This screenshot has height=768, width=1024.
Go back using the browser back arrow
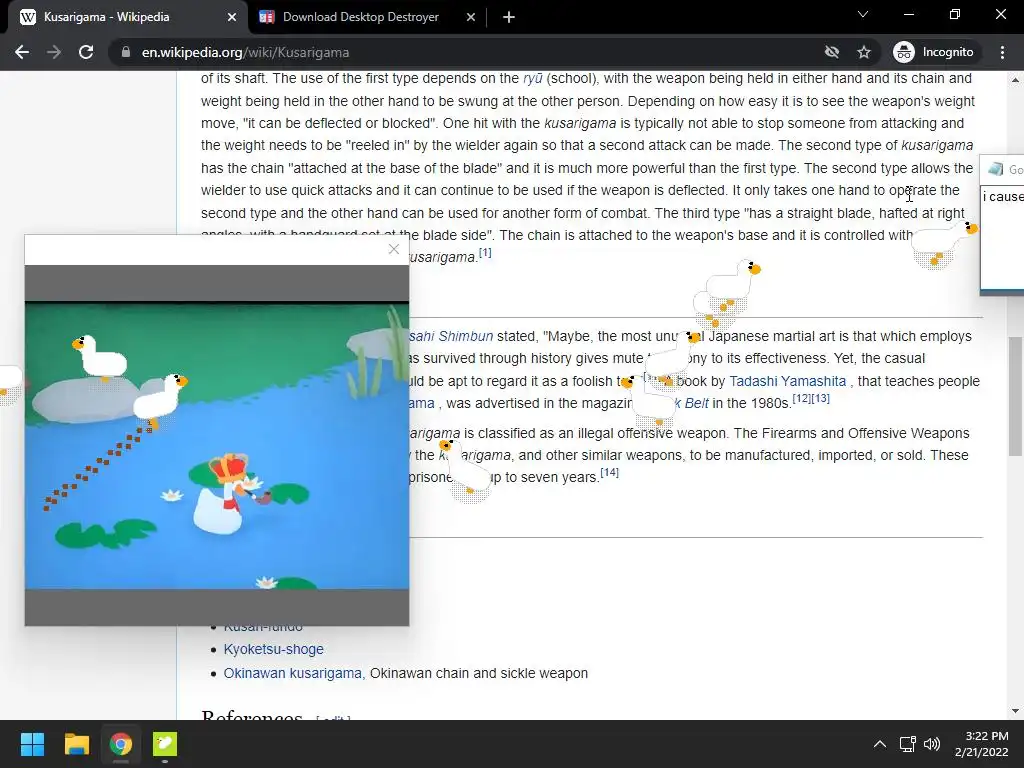coord(22,52)
